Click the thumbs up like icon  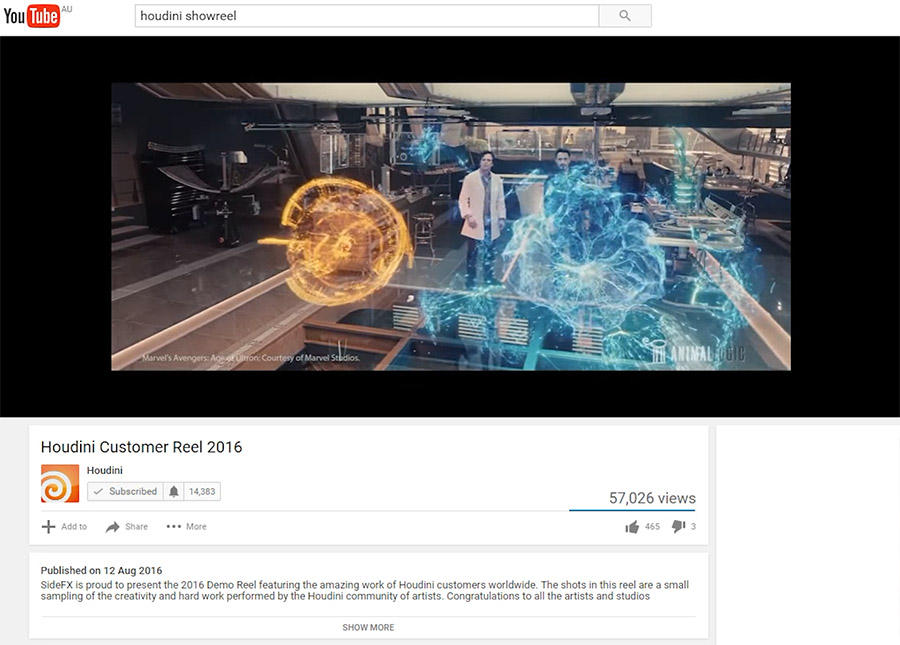[632, 527]
